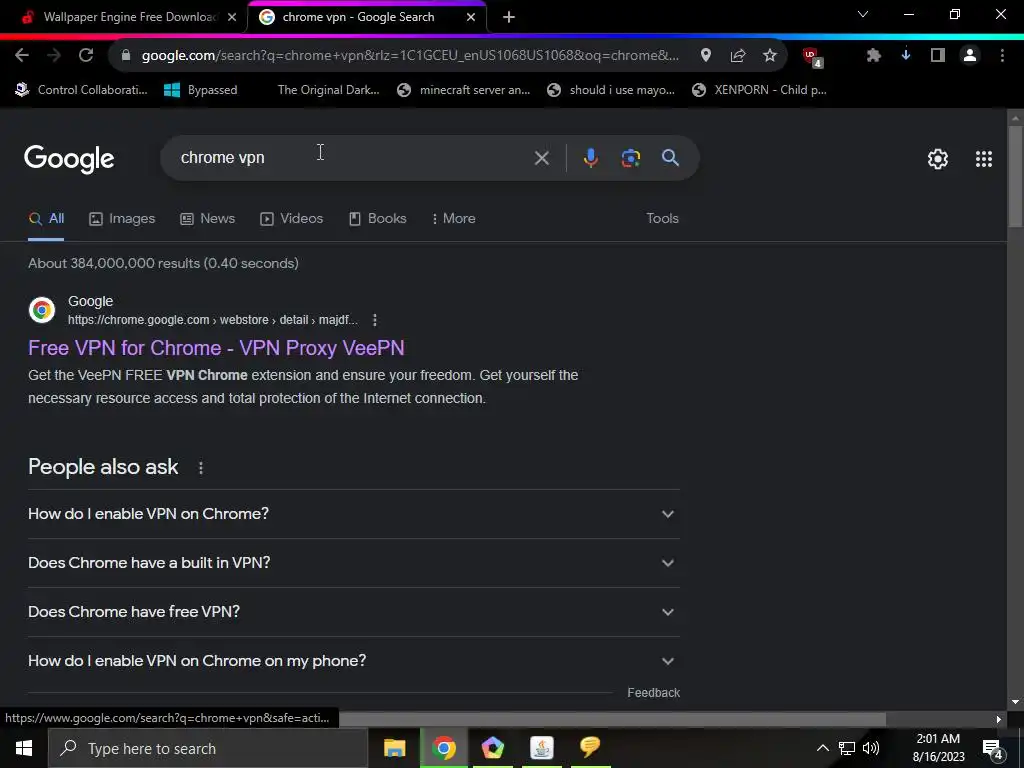The width and height of the screenshot is (1024, 768).
Task: Open File Explorer from the taskbar
Action: [394, 748]
